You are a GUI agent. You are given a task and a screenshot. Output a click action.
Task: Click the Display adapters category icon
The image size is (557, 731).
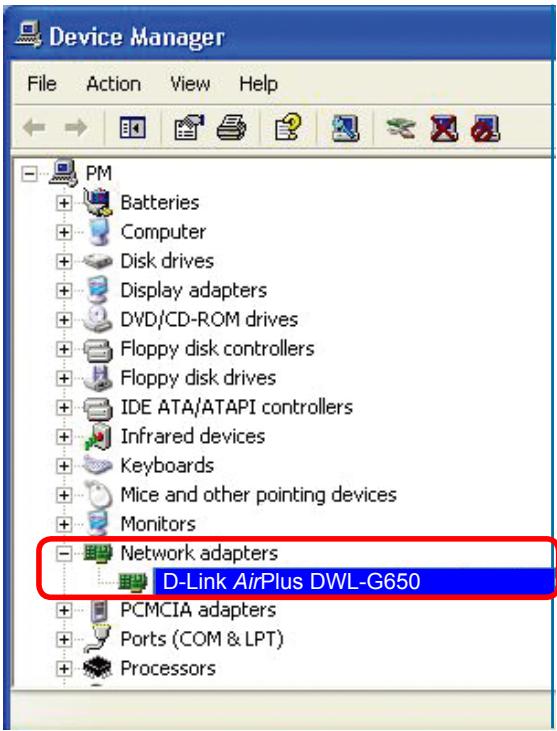click(x=98, y=290)
